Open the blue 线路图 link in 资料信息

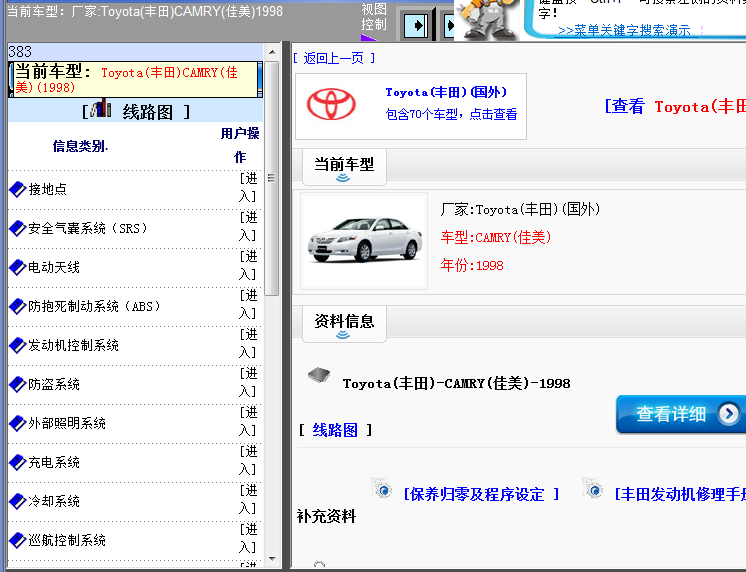[335, 430]
